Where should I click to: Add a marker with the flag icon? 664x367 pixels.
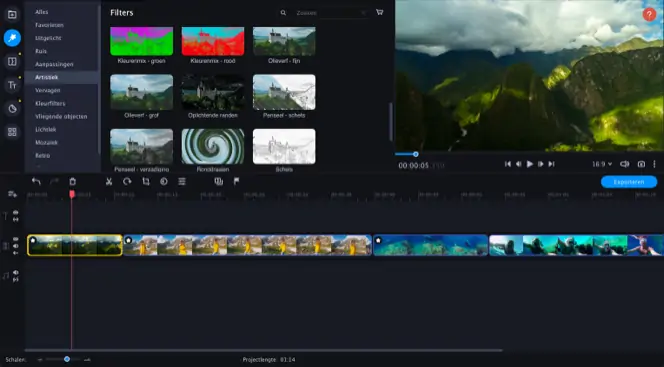tap(237, 182)
